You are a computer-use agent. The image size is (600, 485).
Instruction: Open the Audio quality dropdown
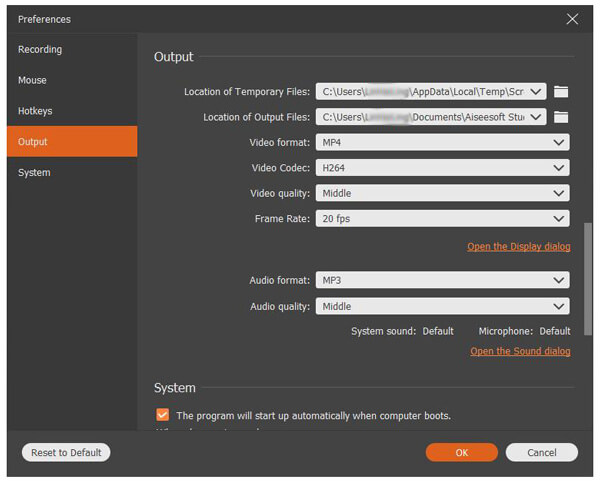click(x=442, y=306)
